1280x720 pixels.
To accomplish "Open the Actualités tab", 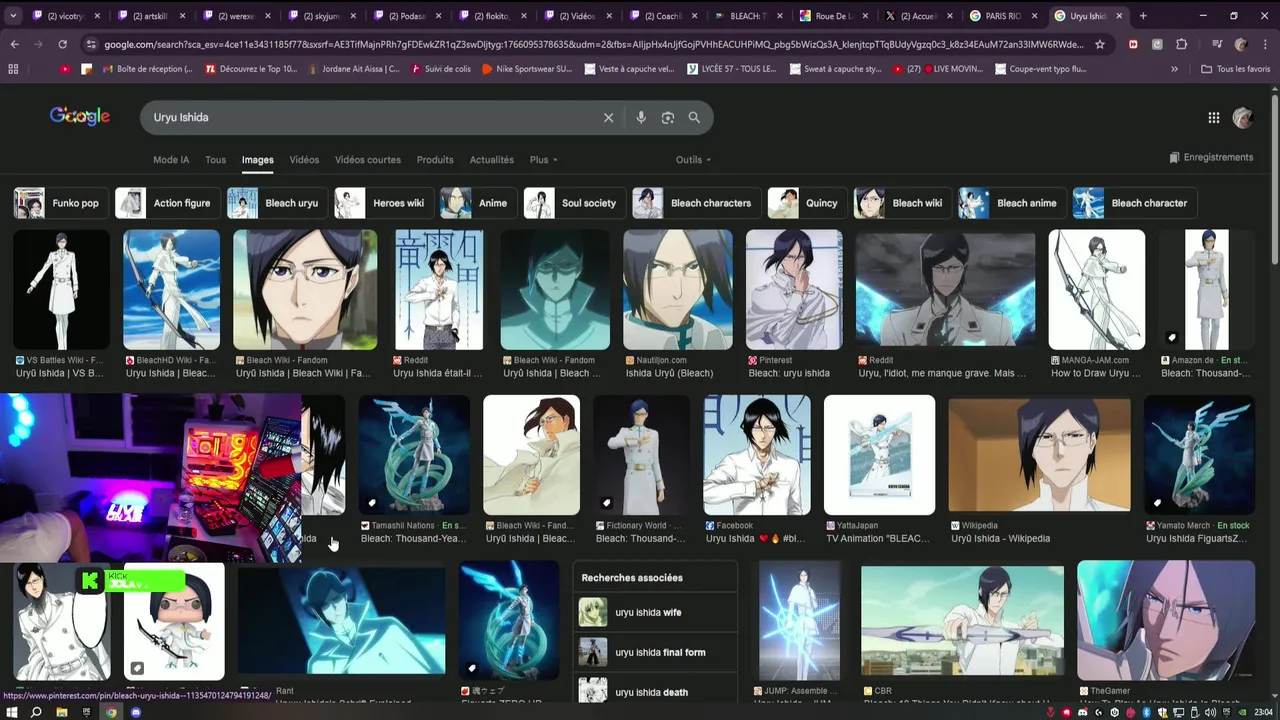I will (x=492, y=160).
